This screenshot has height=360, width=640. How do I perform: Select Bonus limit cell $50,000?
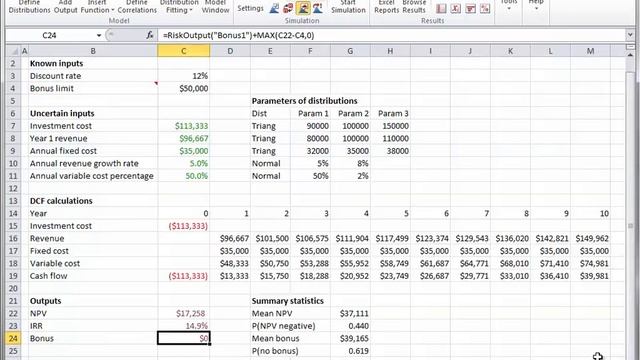point(184,89)
